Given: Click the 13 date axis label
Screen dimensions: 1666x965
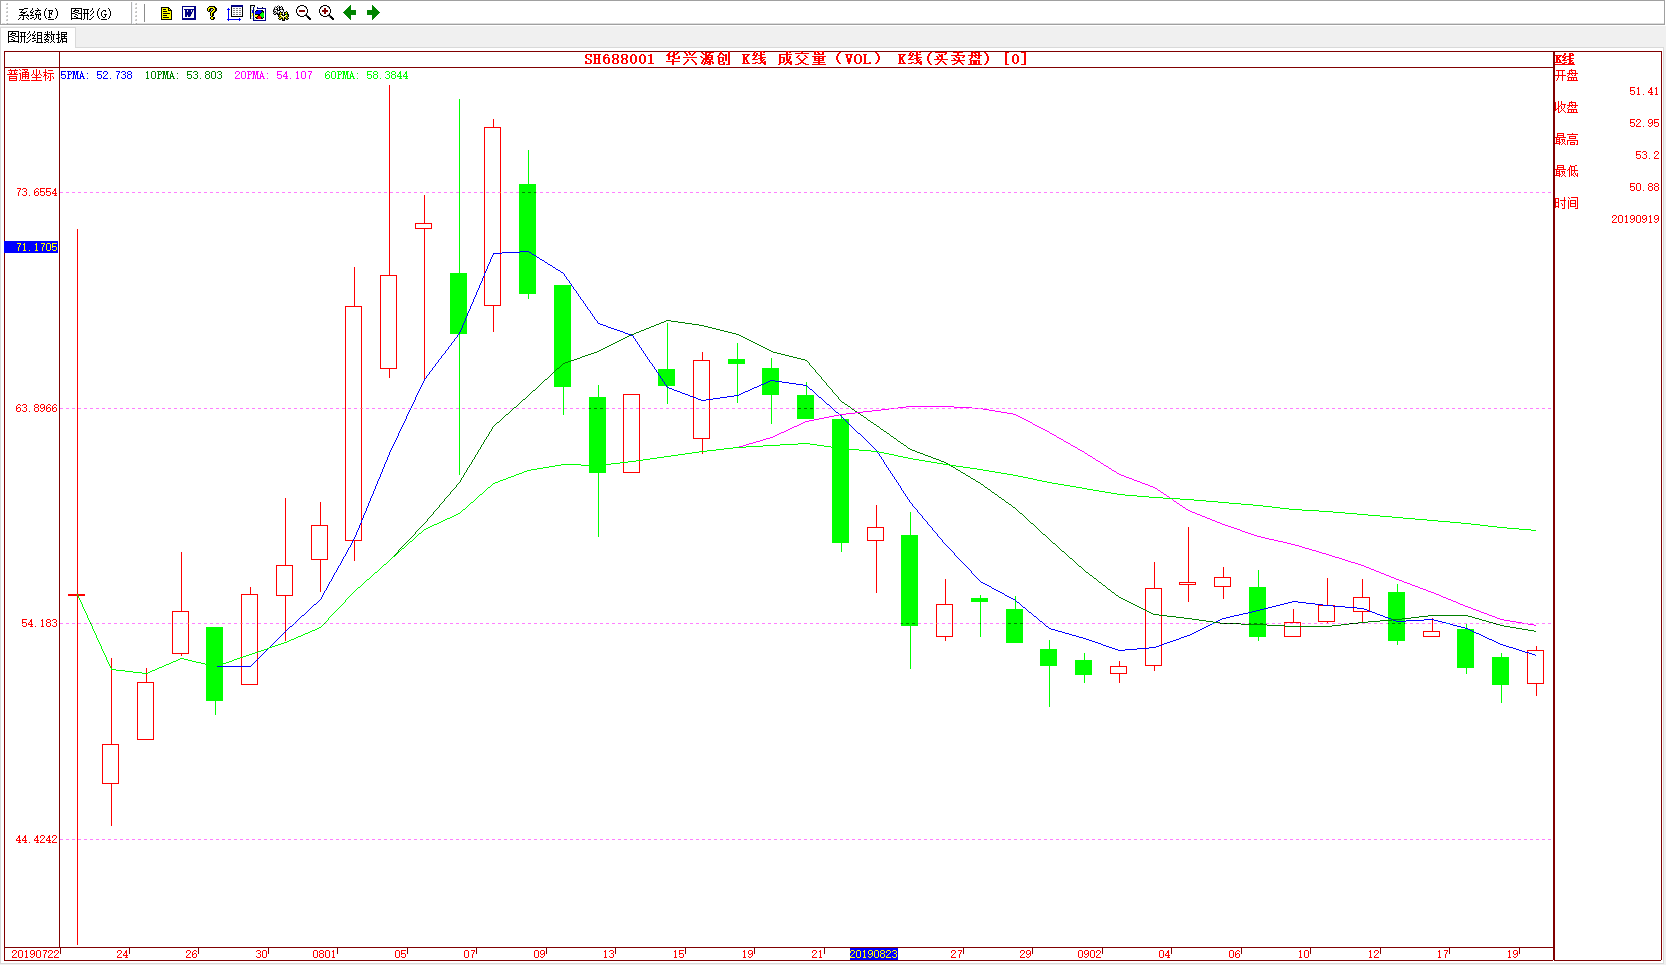Looking at the screenshot, I should [608, 954].
